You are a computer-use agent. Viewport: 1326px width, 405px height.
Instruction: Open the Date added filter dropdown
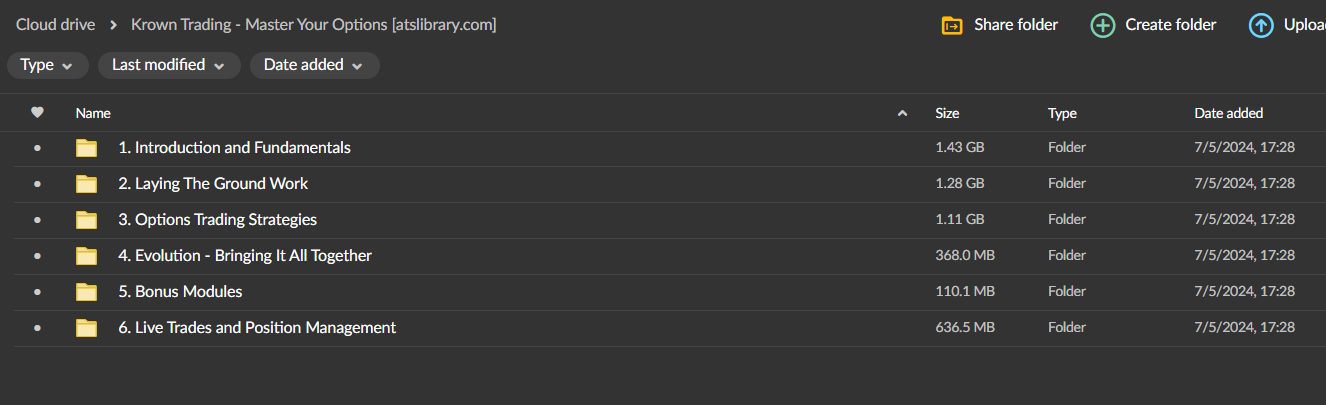[314, 65]
